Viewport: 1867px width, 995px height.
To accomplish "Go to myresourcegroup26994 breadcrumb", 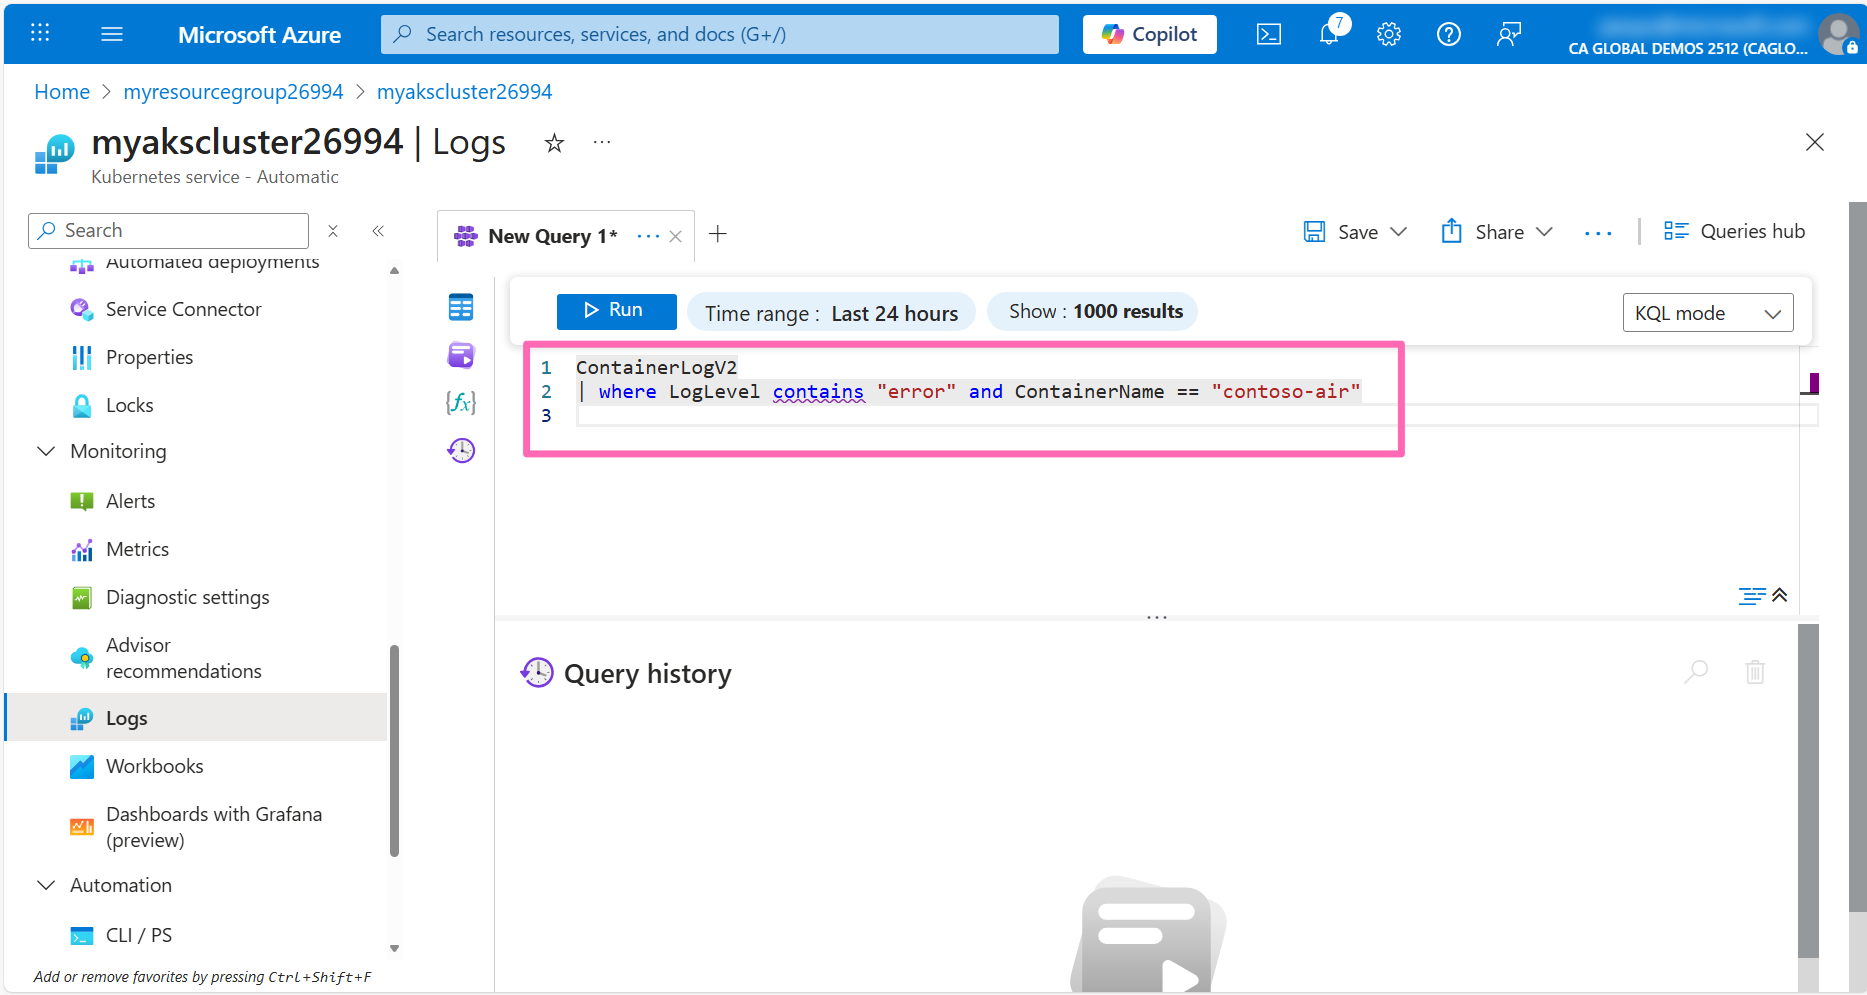I will (233, 92).
